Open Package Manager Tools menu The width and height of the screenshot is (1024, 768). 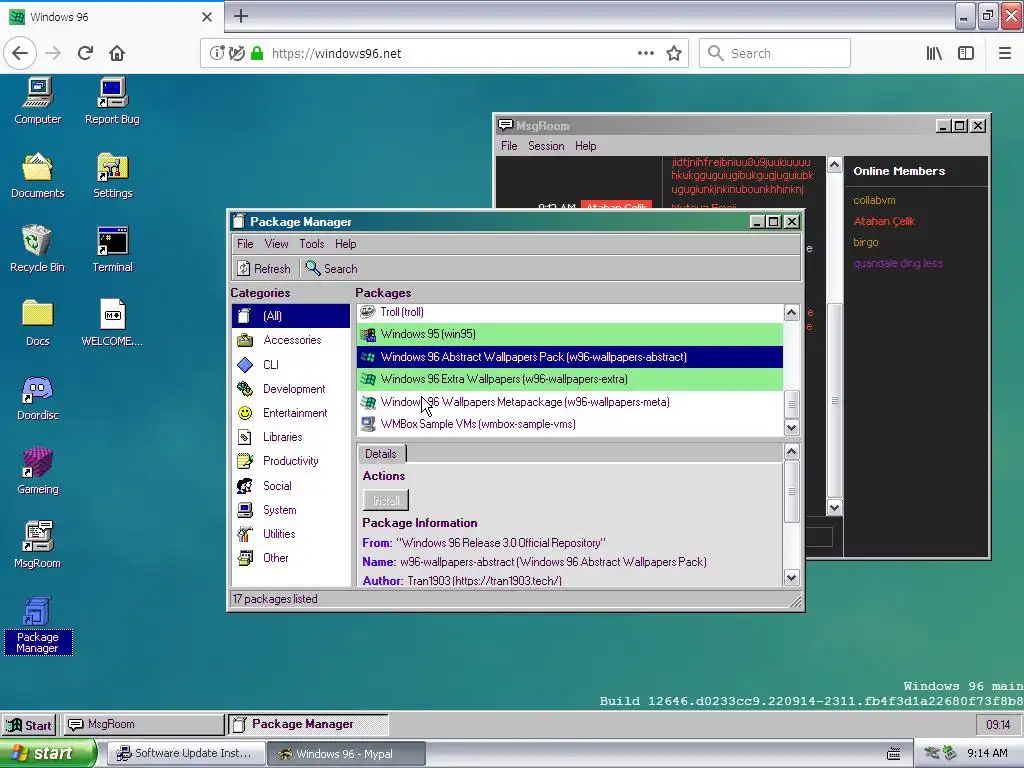312,244
